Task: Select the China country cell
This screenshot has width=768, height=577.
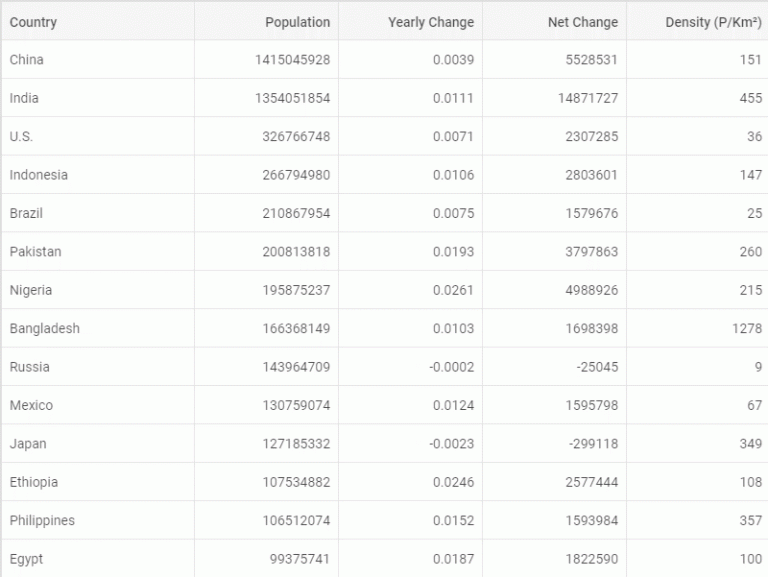Action: pyautogui.click(x=98, y=59)
